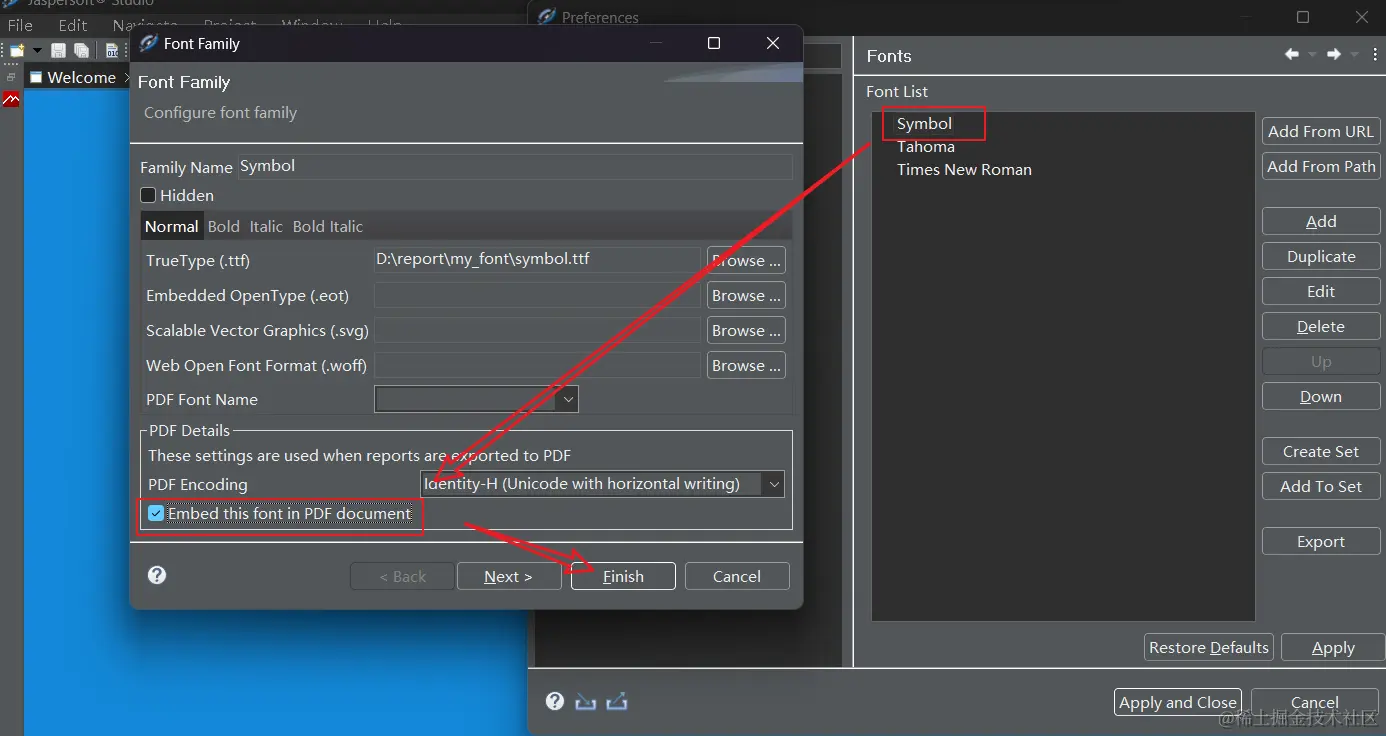
Task: Open the File menu
Action: [x=20, y=25]
